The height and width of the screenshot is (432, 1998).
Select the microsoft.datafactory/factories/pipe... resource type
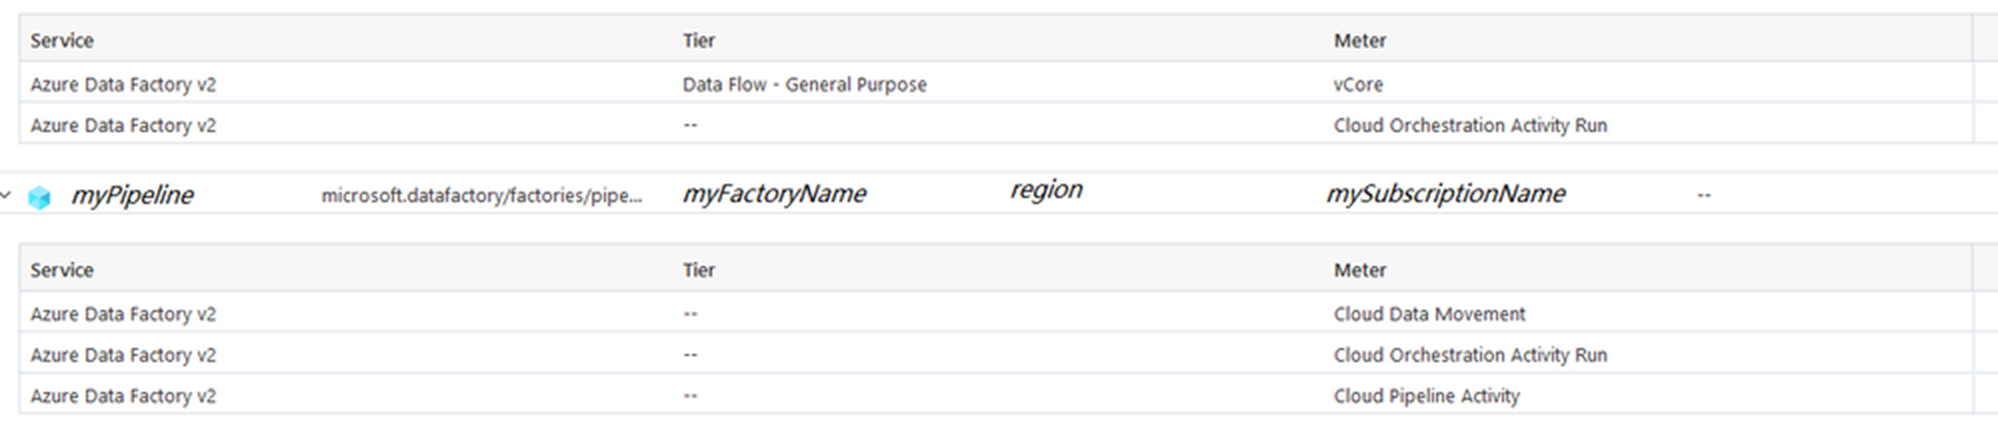pyautogui.click(x=481, y=196)
